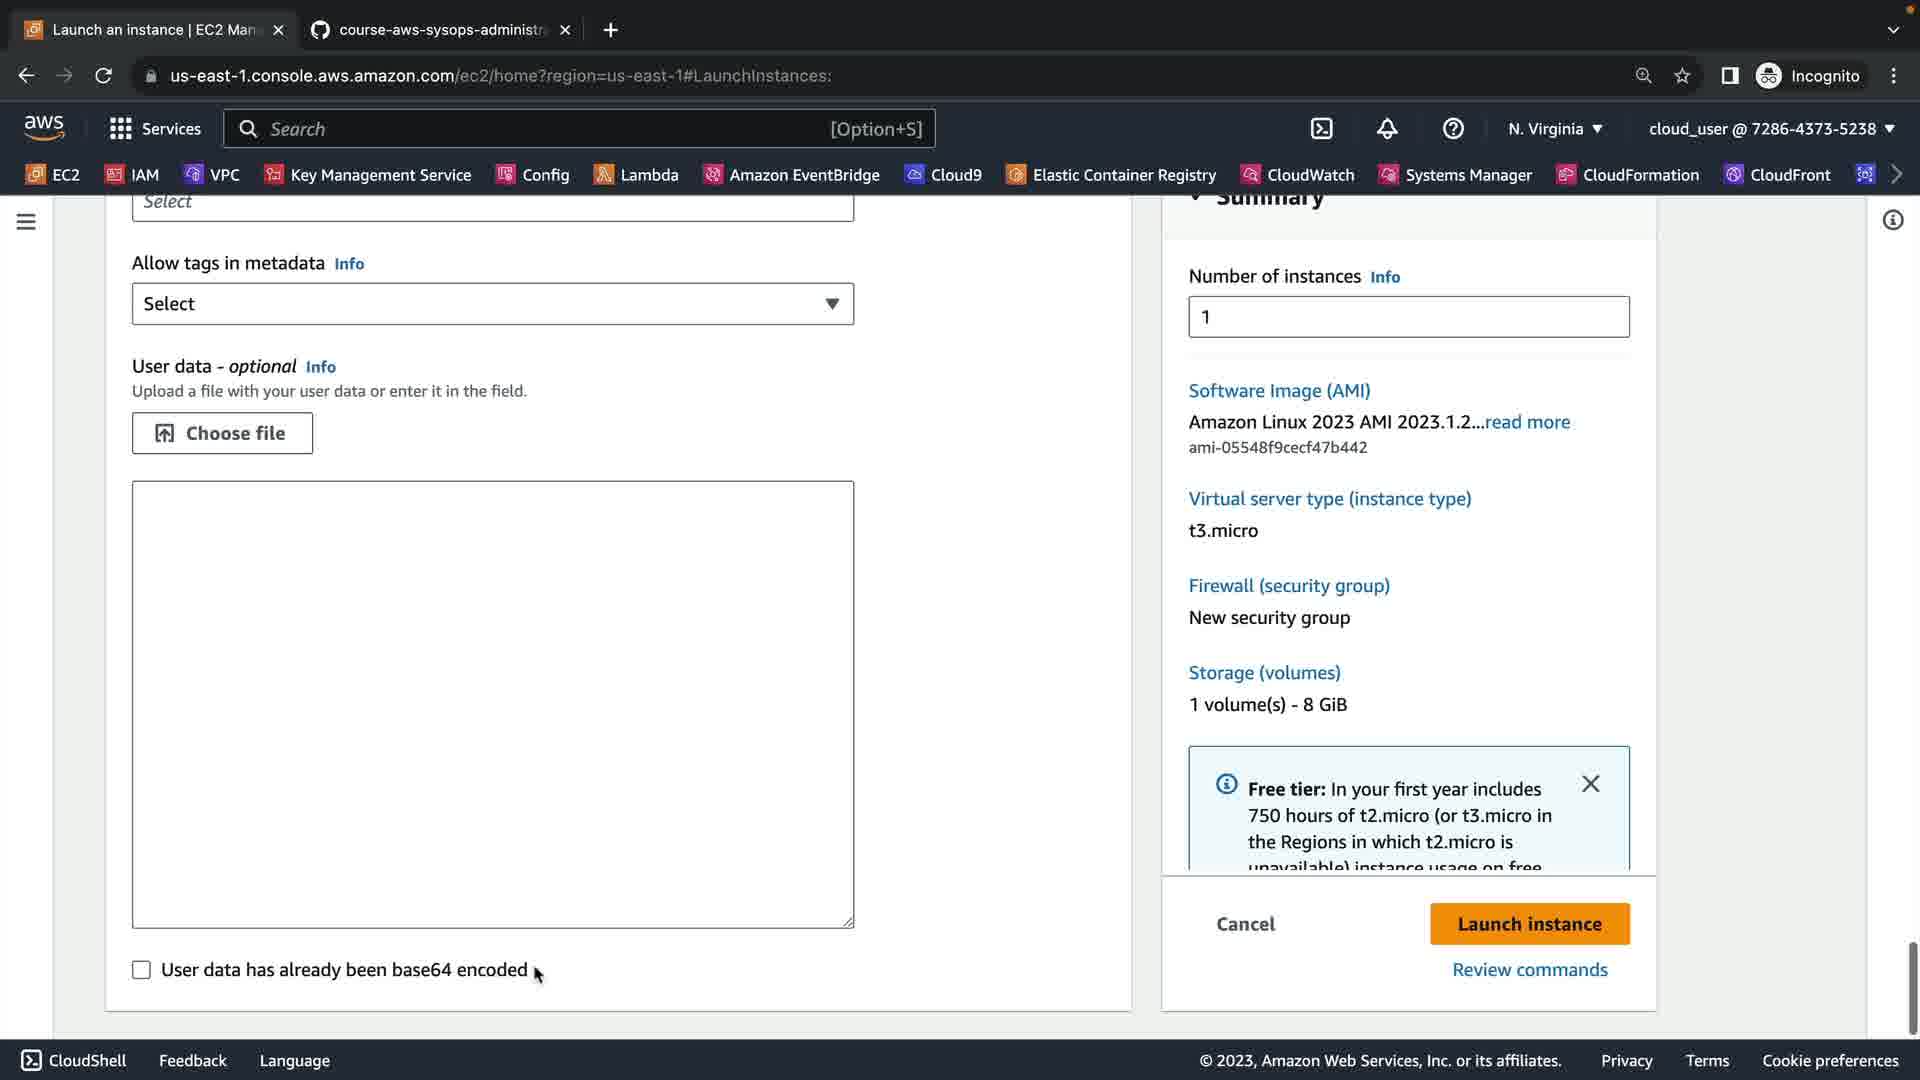Open the Services grid menu
This screenshot has width=1920, height=1080.
point(155,129)
